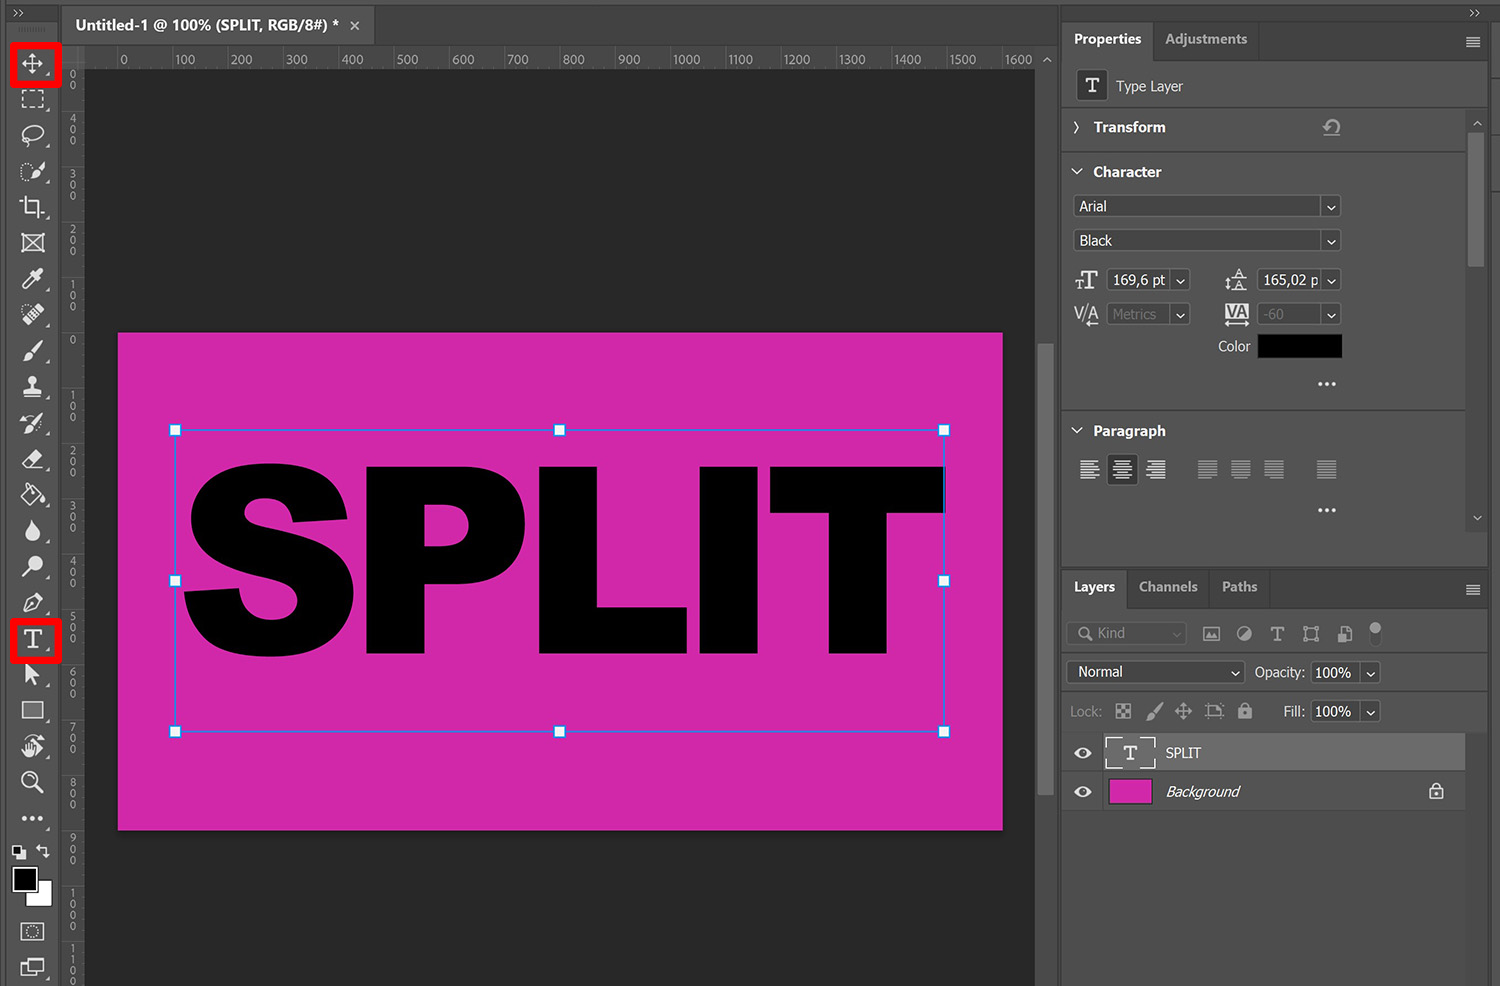Select the Move tool
Viewport: 1500px width, 986px height.
click(33, 64)
